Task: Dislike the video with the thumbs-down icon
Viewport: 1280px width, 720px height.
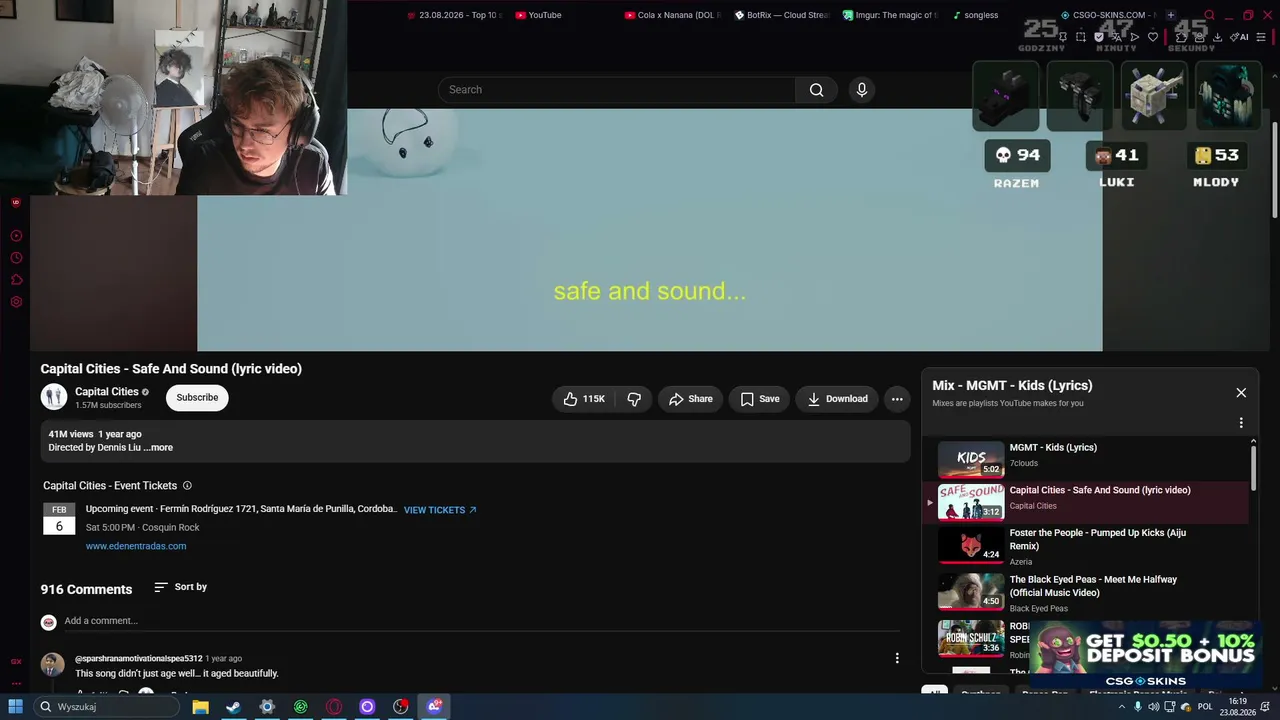Action: [634, 399]
